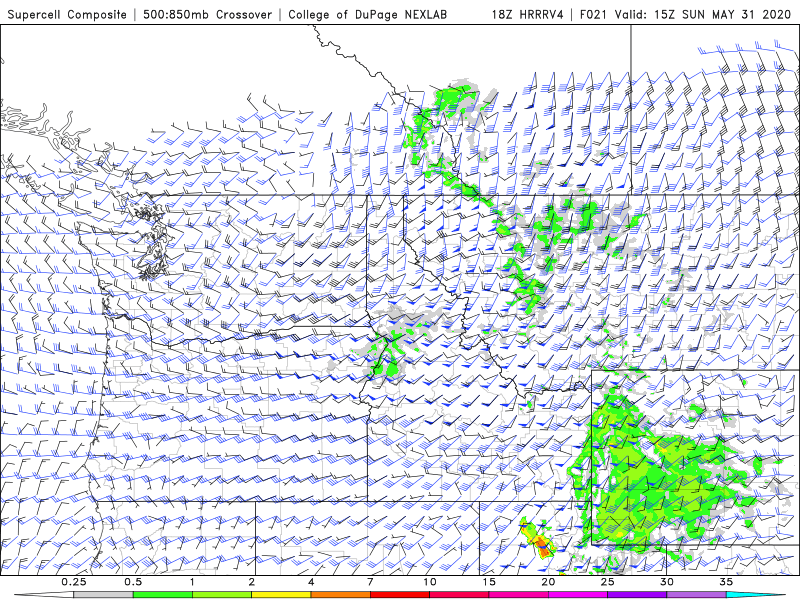The image size is (800, 600).
Task: Click the crimson 10–15 color bar segment
Action: pos(459,595)
